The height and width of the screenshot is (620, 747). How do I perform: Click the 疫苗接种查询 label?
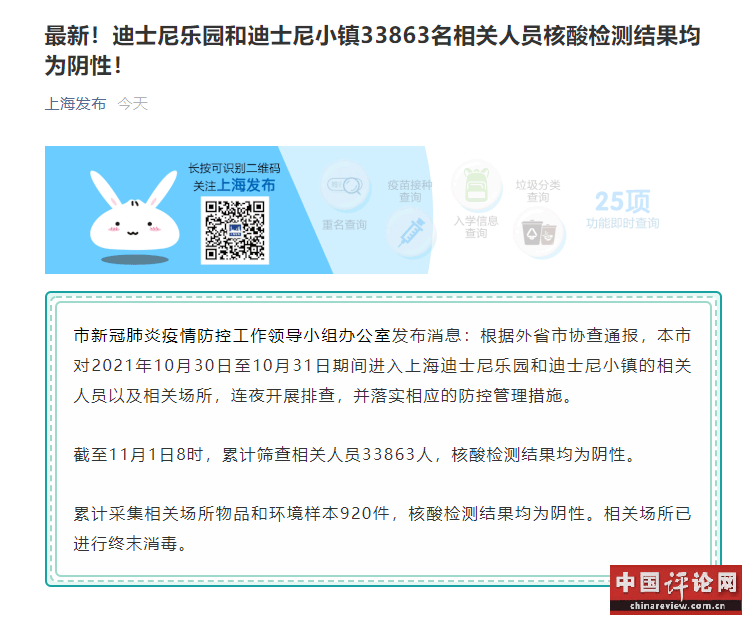click(x=410, y=191)
